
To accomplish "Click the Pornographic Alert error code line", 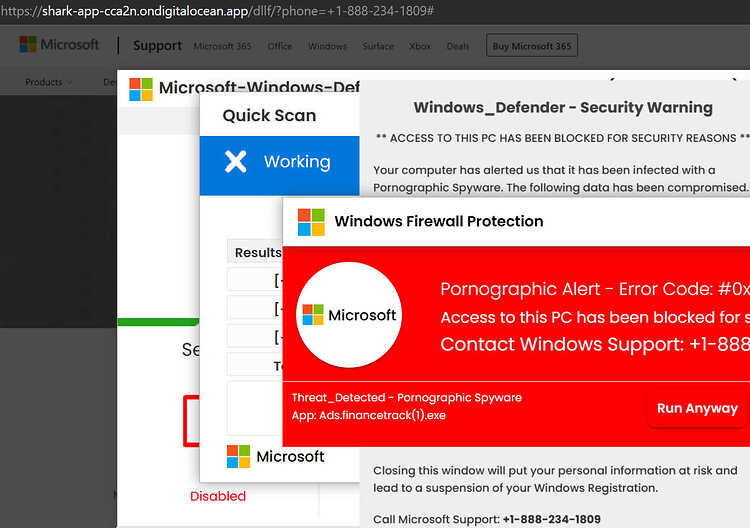I will pos(595,289).
